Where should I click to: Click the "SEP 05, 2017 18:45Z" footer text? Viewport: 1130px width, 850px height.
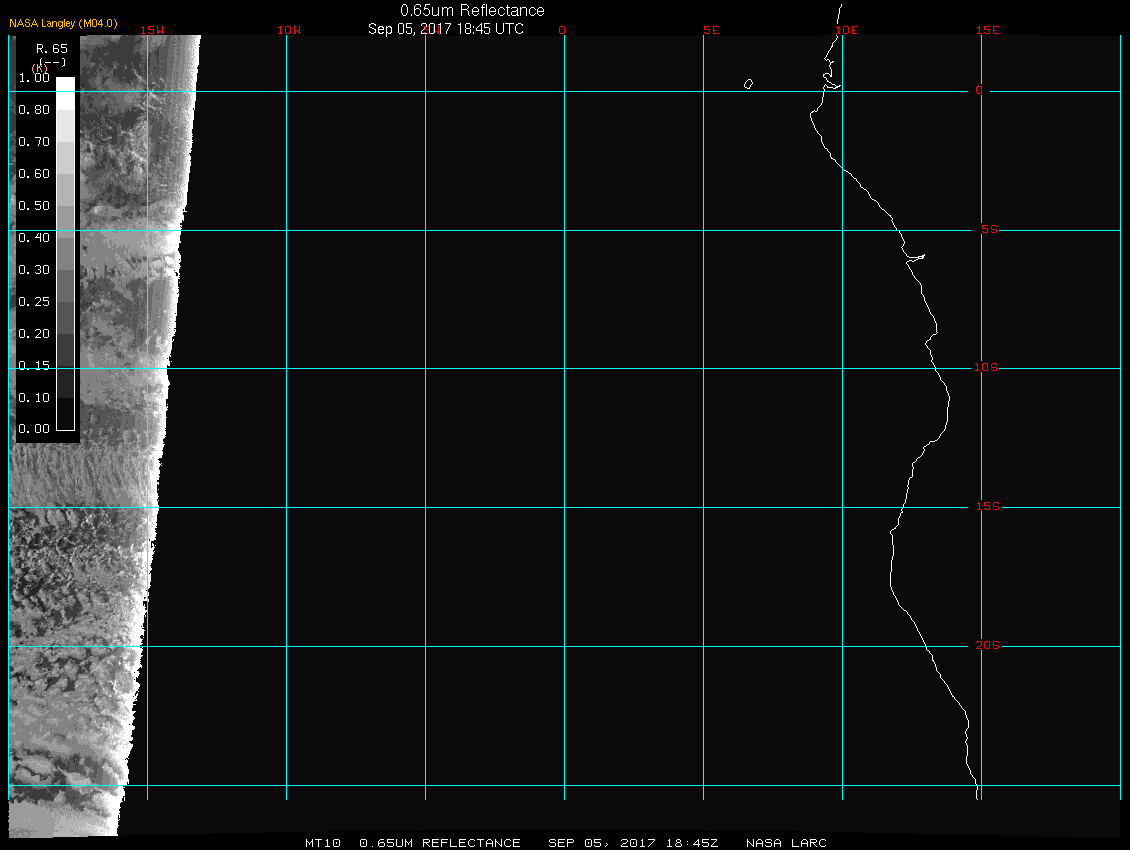[x=633, y=842]
